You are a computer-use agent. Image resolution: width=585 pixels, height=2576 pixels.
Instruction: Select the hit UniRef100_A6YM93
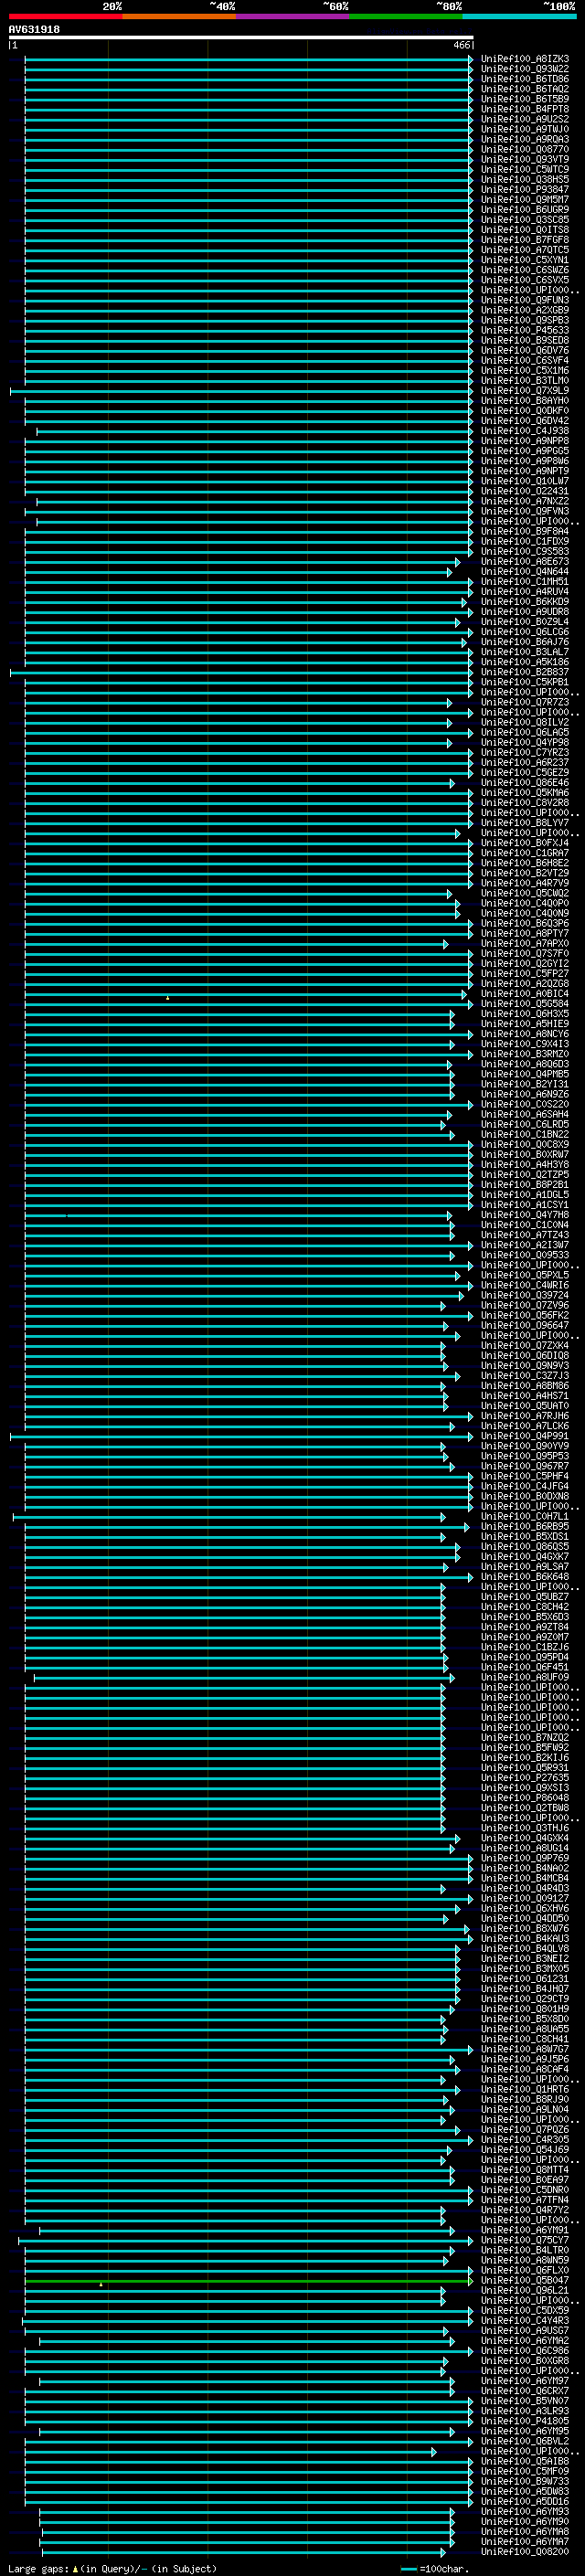525,2511
